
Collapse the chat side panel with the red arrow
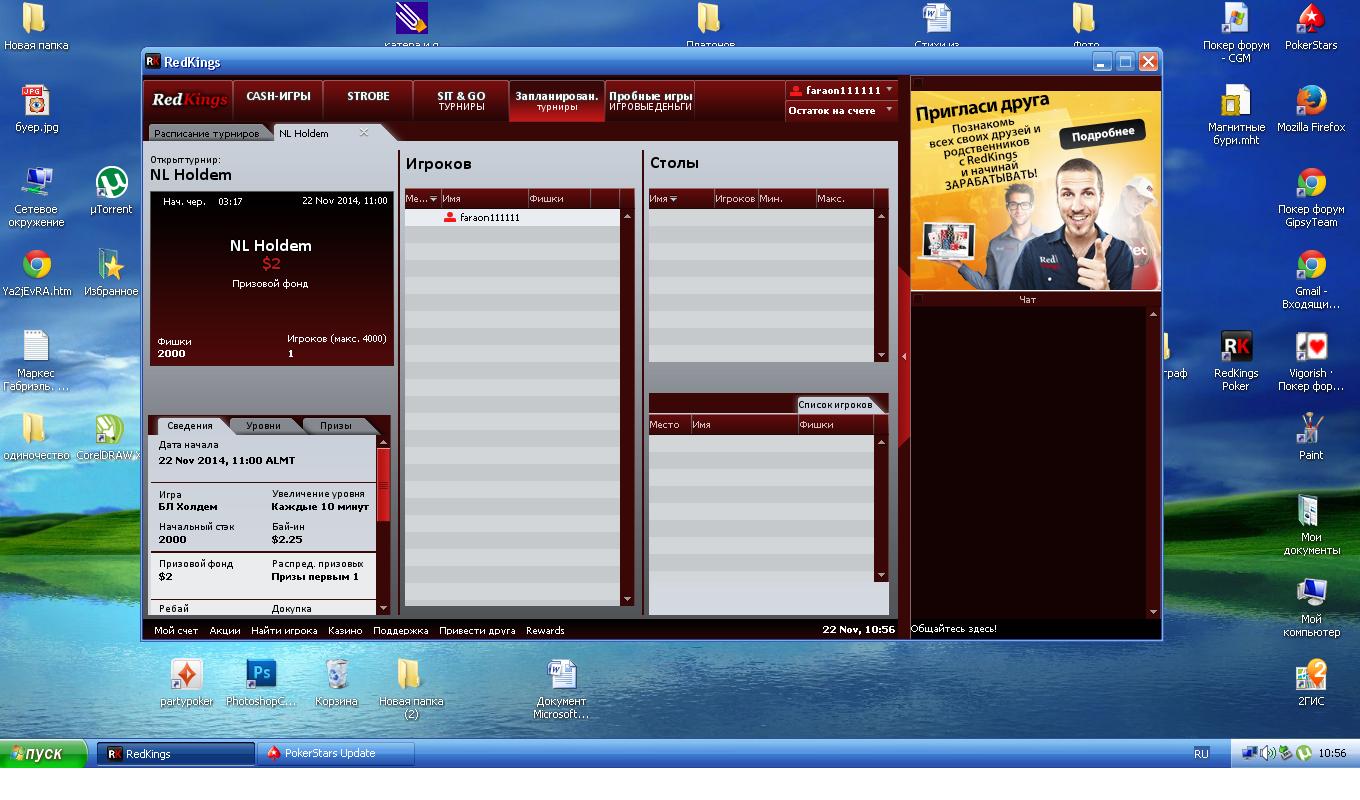(x=904, y=356)
